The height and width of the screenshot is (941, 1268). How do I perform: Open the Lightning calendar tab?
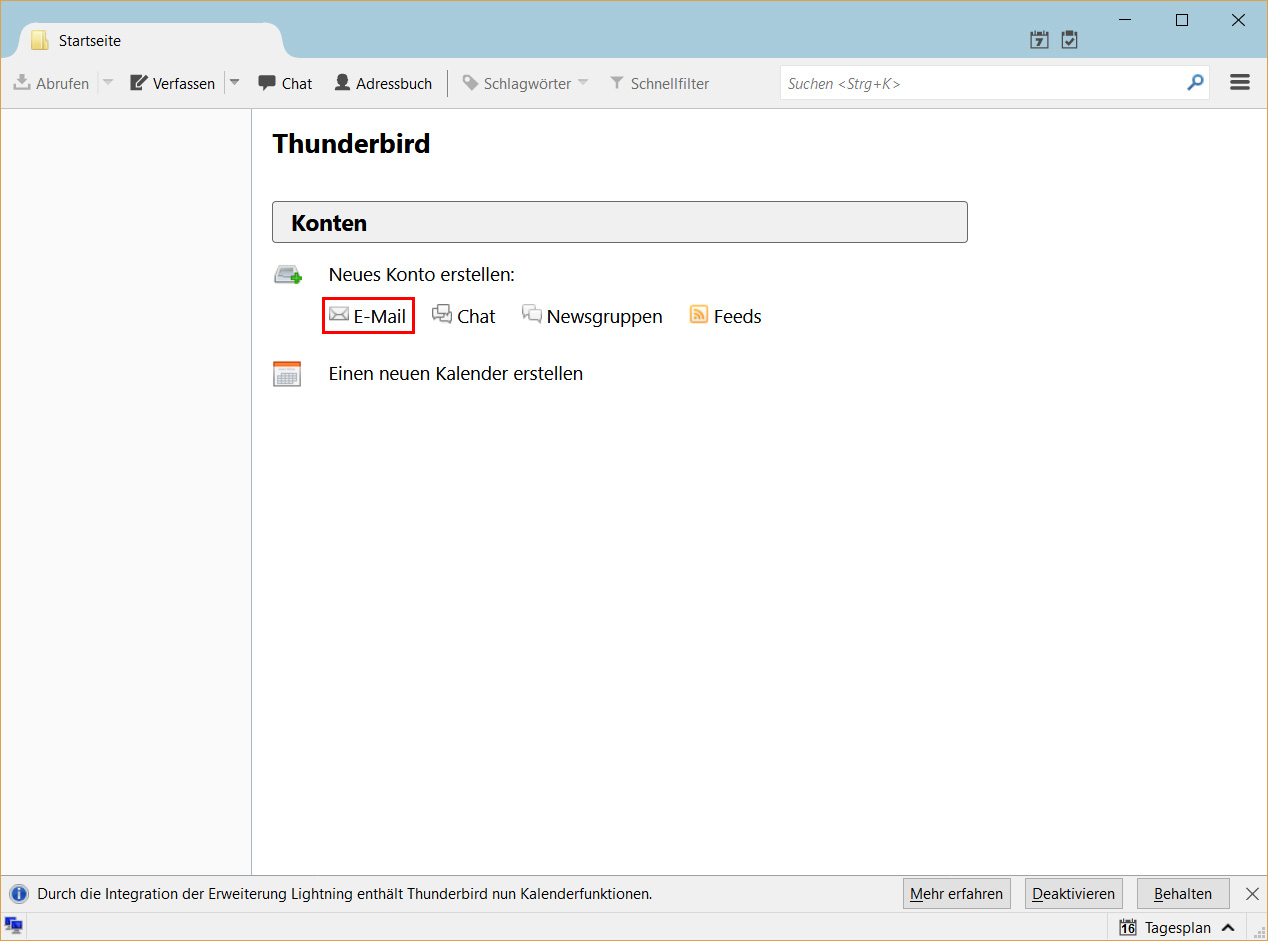pyautogui.click(x=1039, y=39)
